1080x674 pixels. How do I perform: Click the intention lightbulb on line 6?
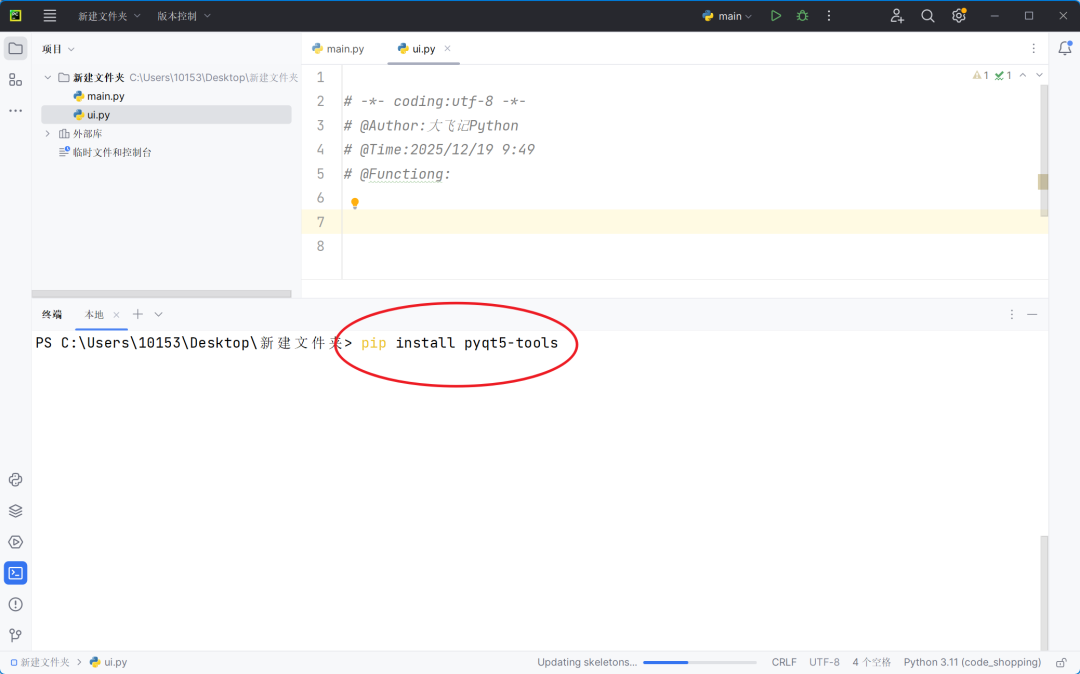tap(355, 203)
